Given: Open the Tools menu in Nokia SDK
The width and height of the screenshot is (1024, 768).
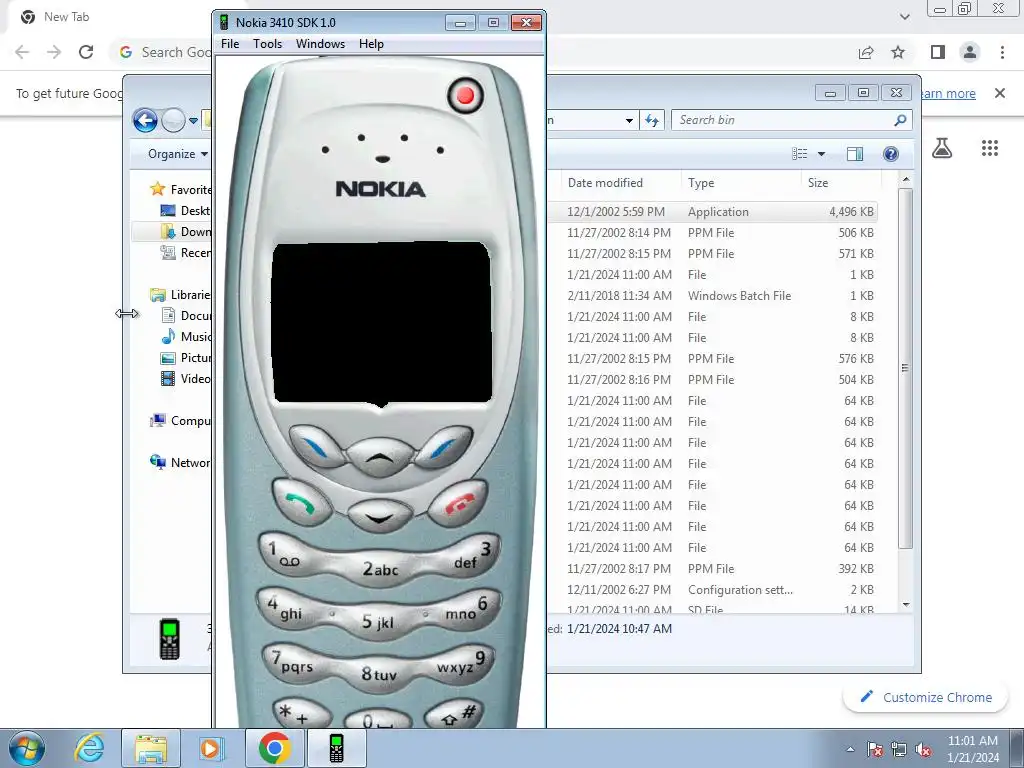Looking at the screenshot, I should tap(268, 44).
